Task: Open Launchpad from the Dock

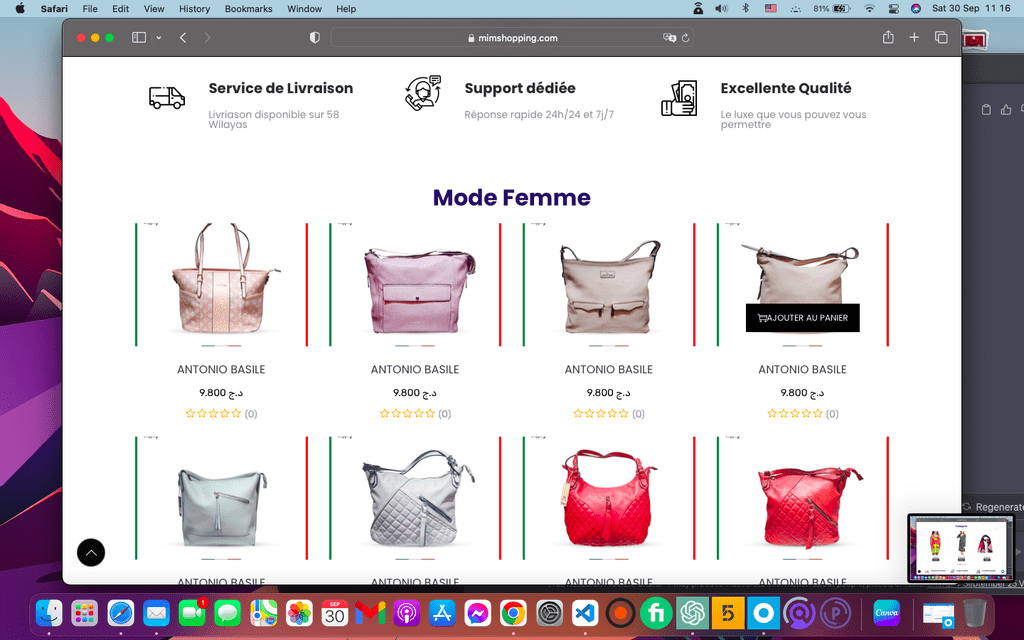Action: coord(85,613)
